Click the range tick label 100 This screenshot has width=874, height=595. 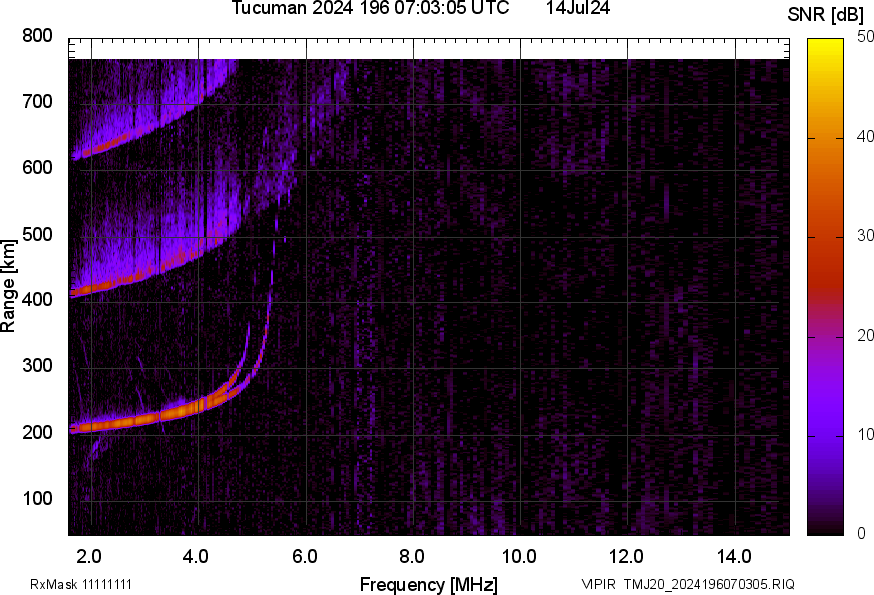[x=37, y=498]
